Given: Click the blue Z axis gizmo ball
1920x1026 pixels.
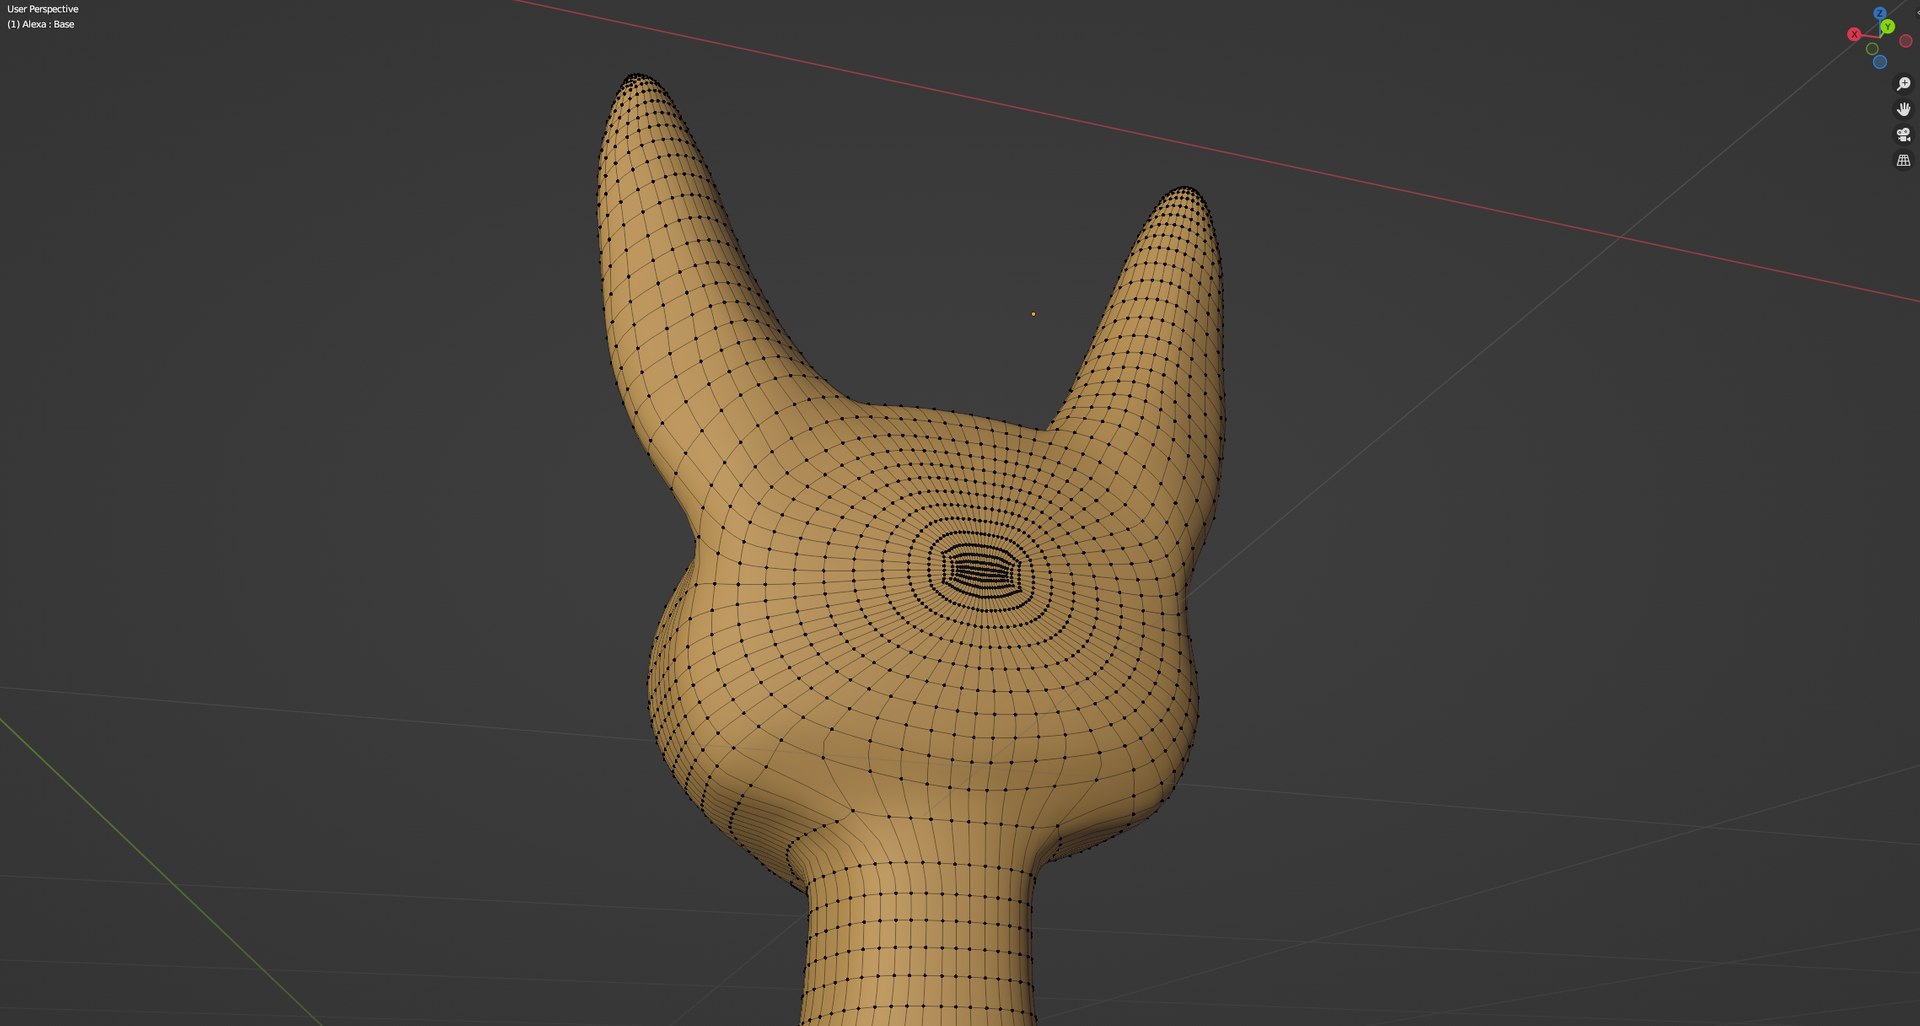Looking at the screenshot, I should pyautogui.click(x=1880, y=13).
